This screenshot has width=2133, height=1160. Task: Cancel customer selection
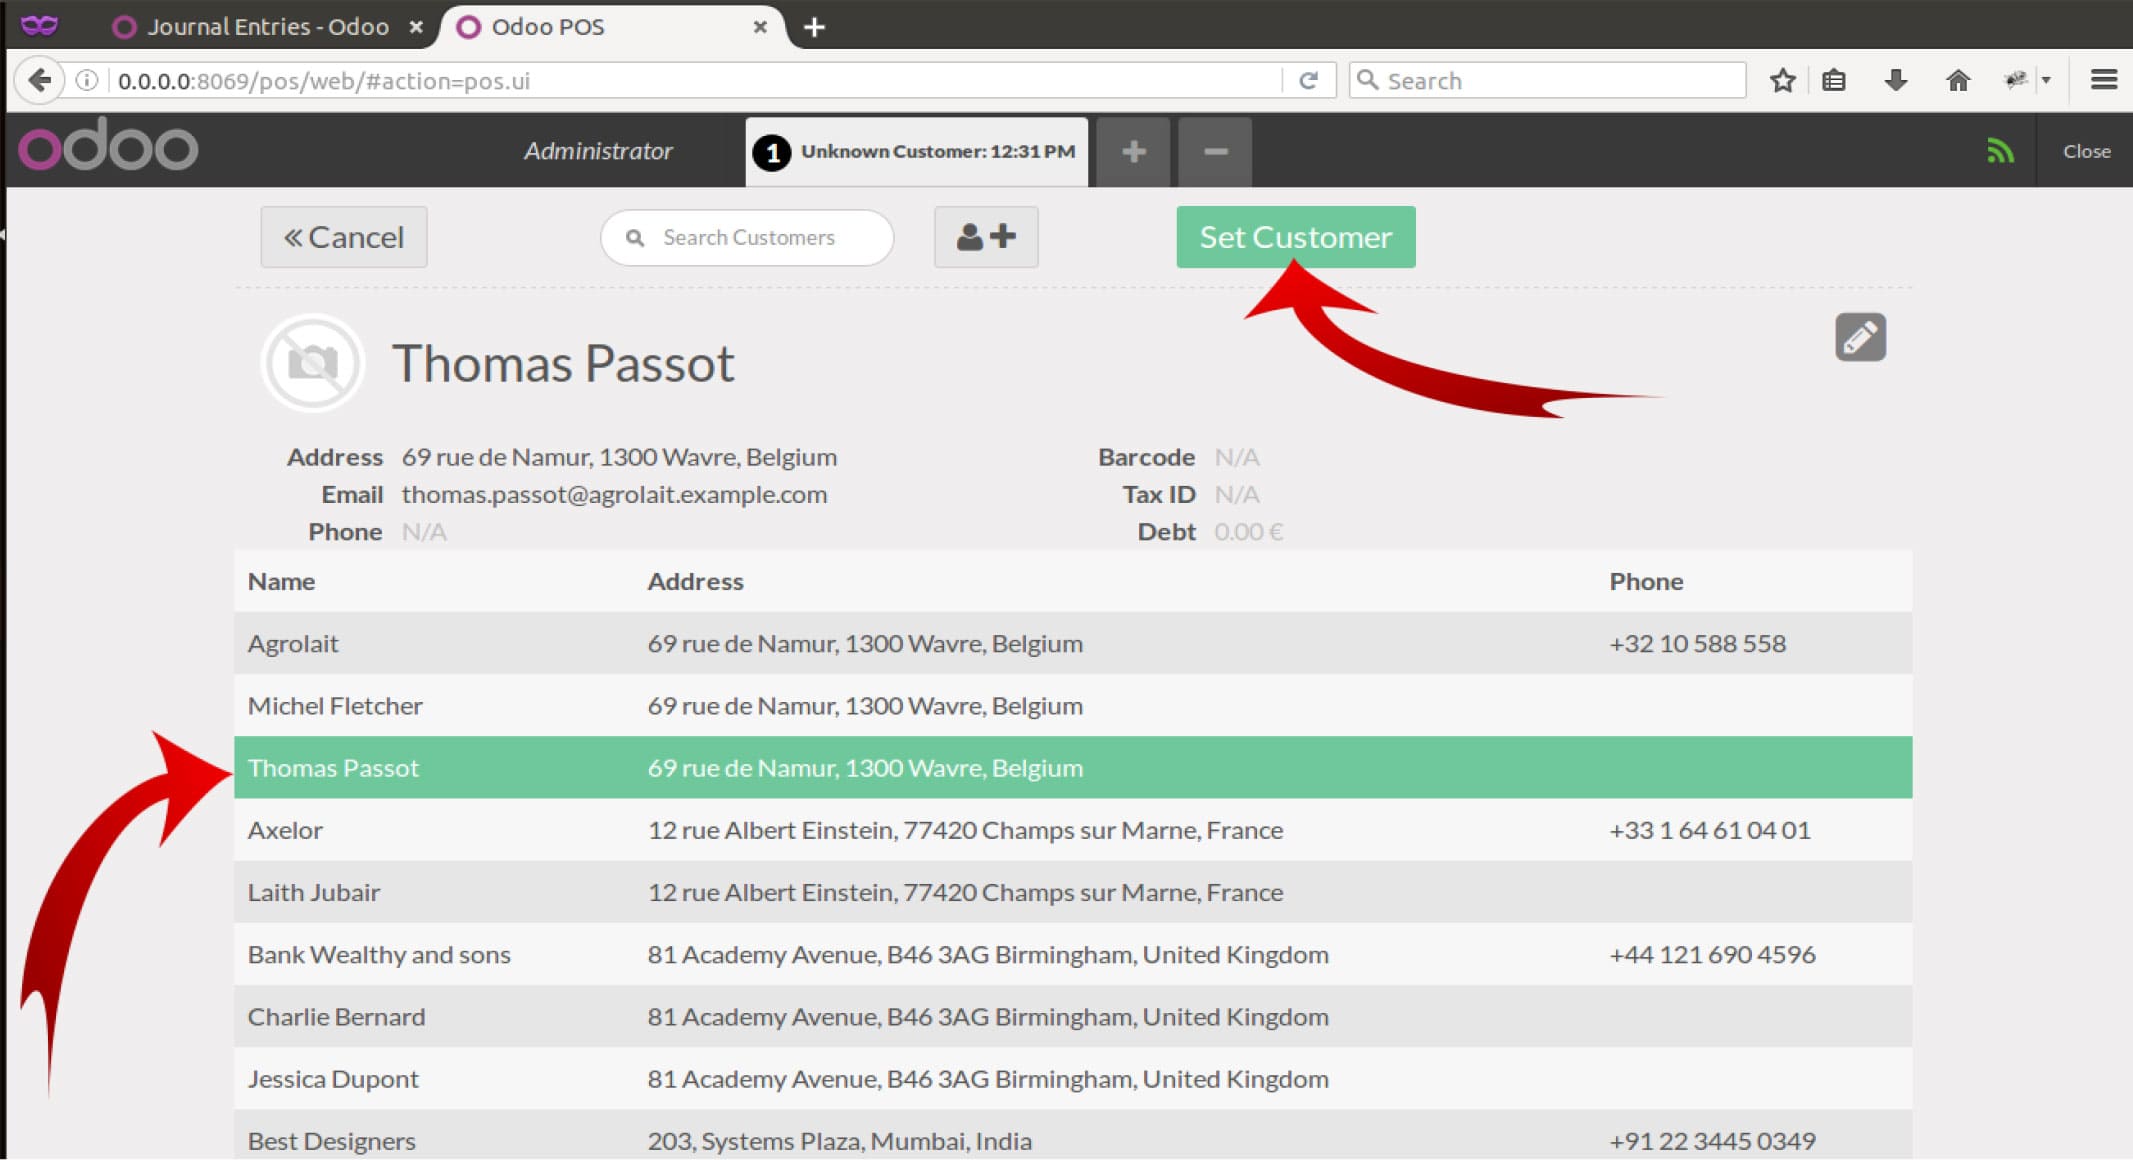(344, 237)
